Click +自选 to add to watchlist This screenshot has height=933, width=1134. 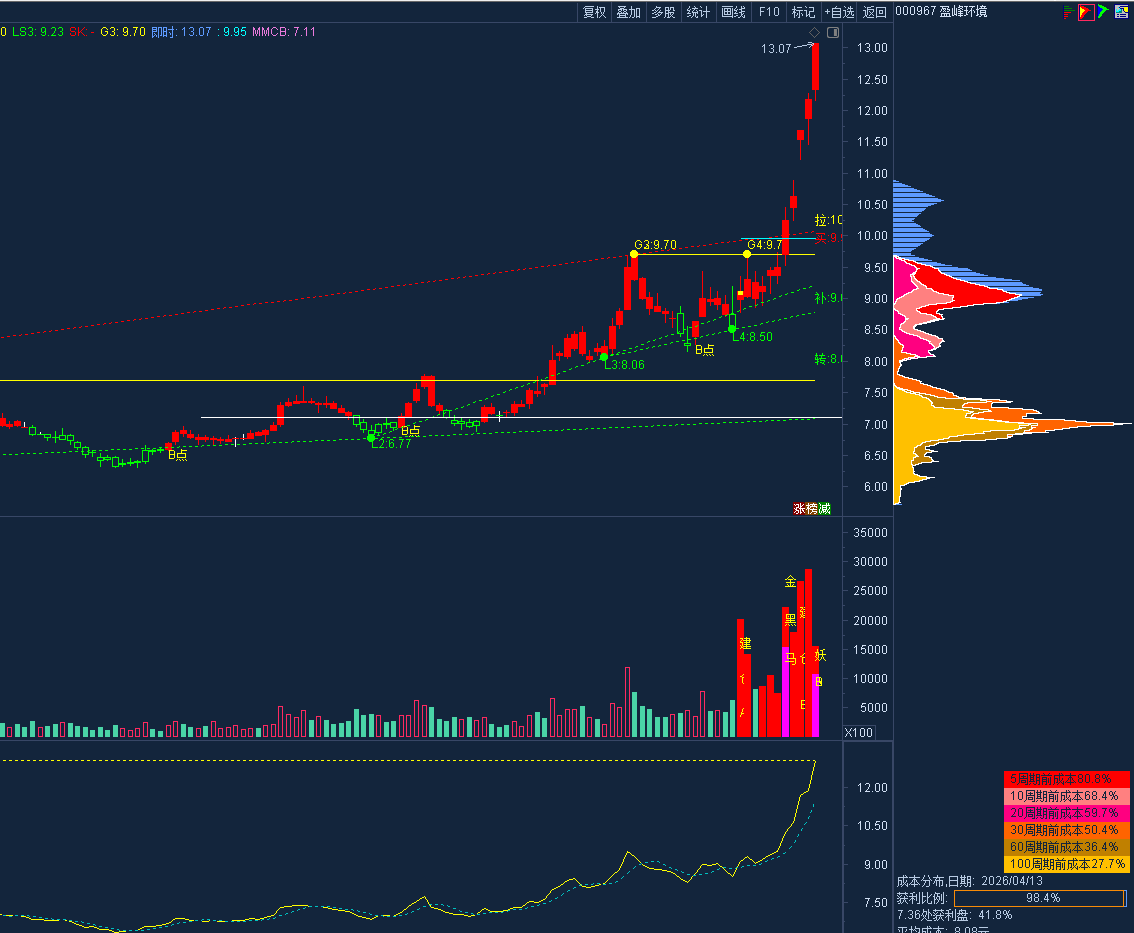839,12
